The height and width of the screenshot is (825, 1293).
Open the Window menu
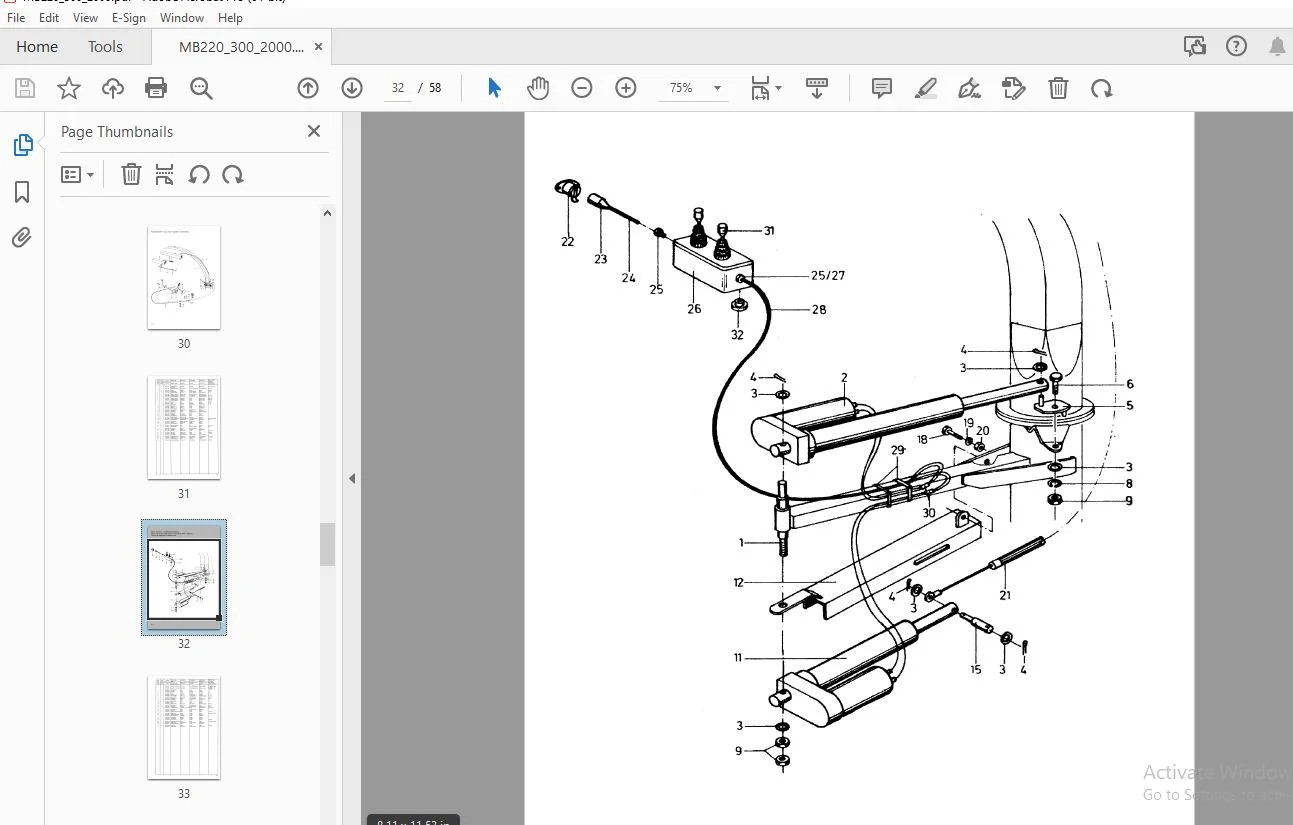[x=182, y=18]
